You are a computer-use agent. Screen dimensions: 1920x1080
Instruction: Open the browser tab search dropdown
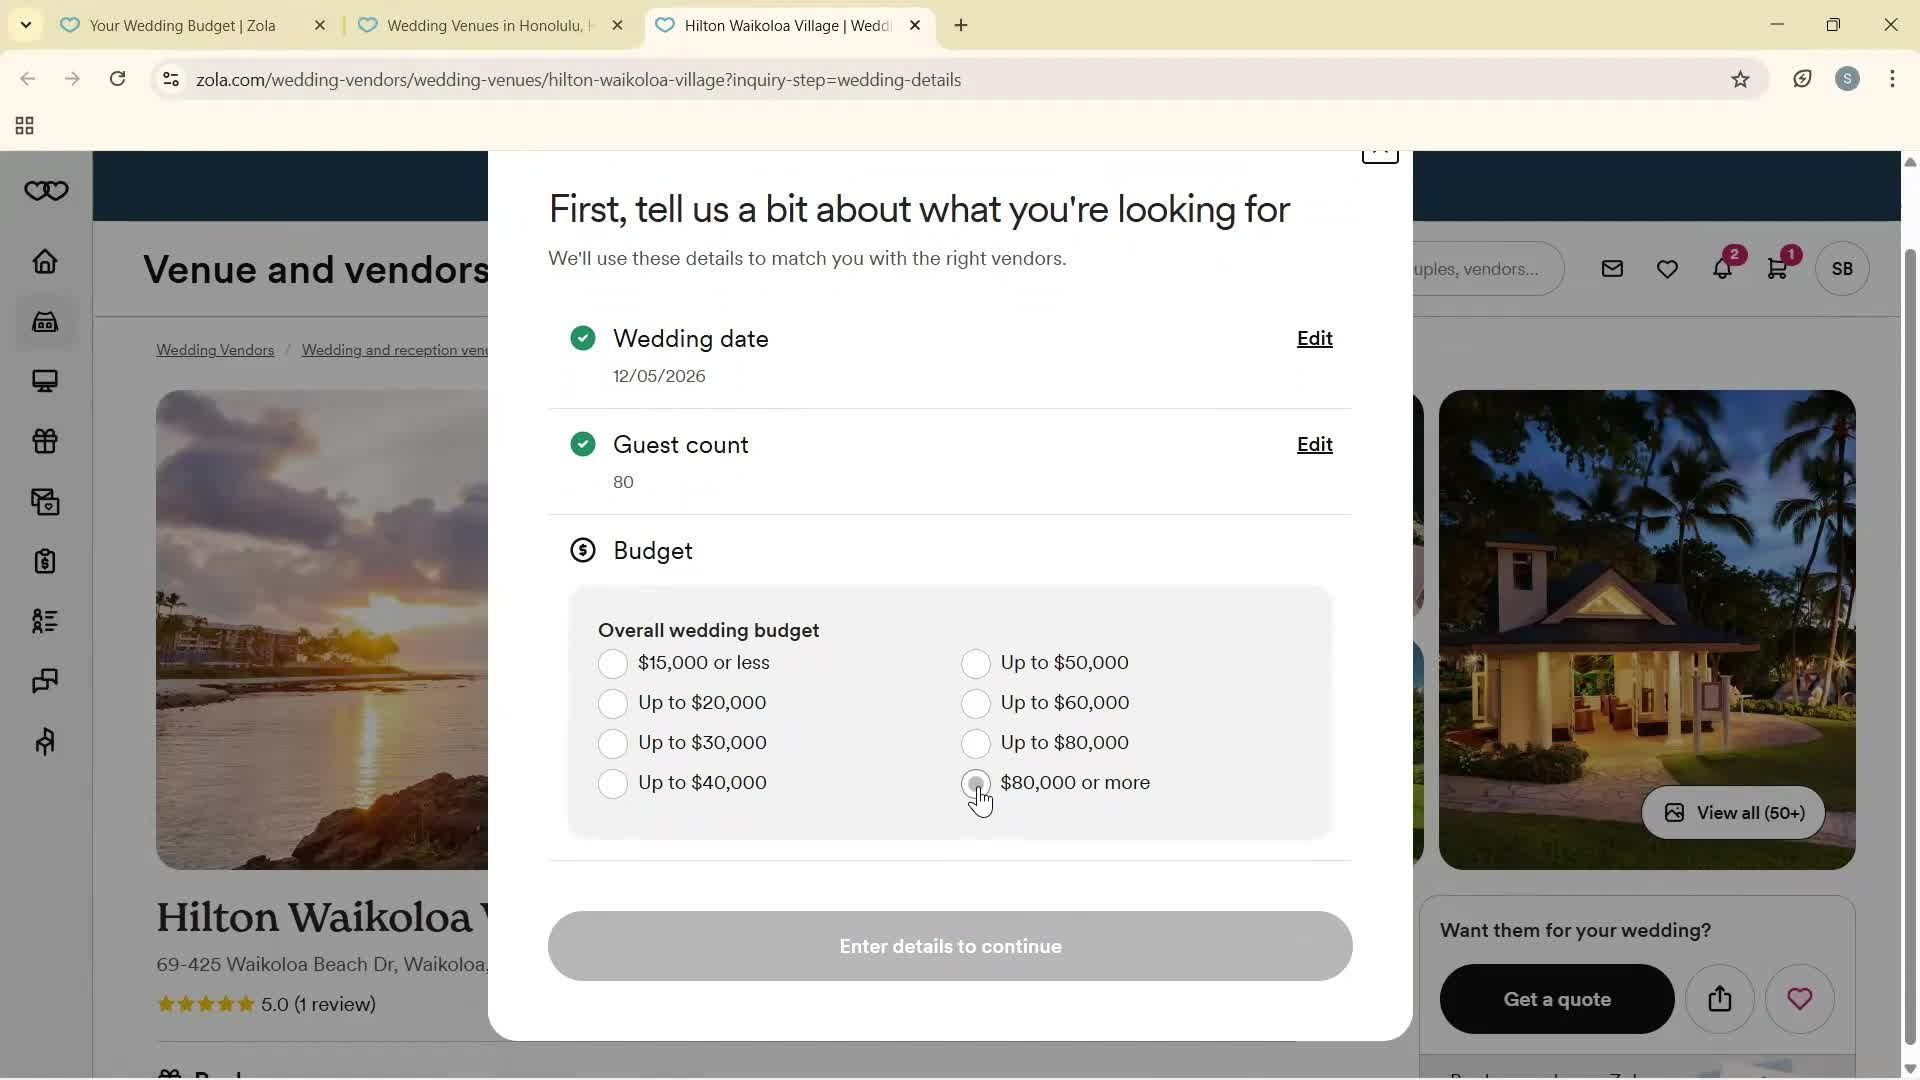(25, 25)
